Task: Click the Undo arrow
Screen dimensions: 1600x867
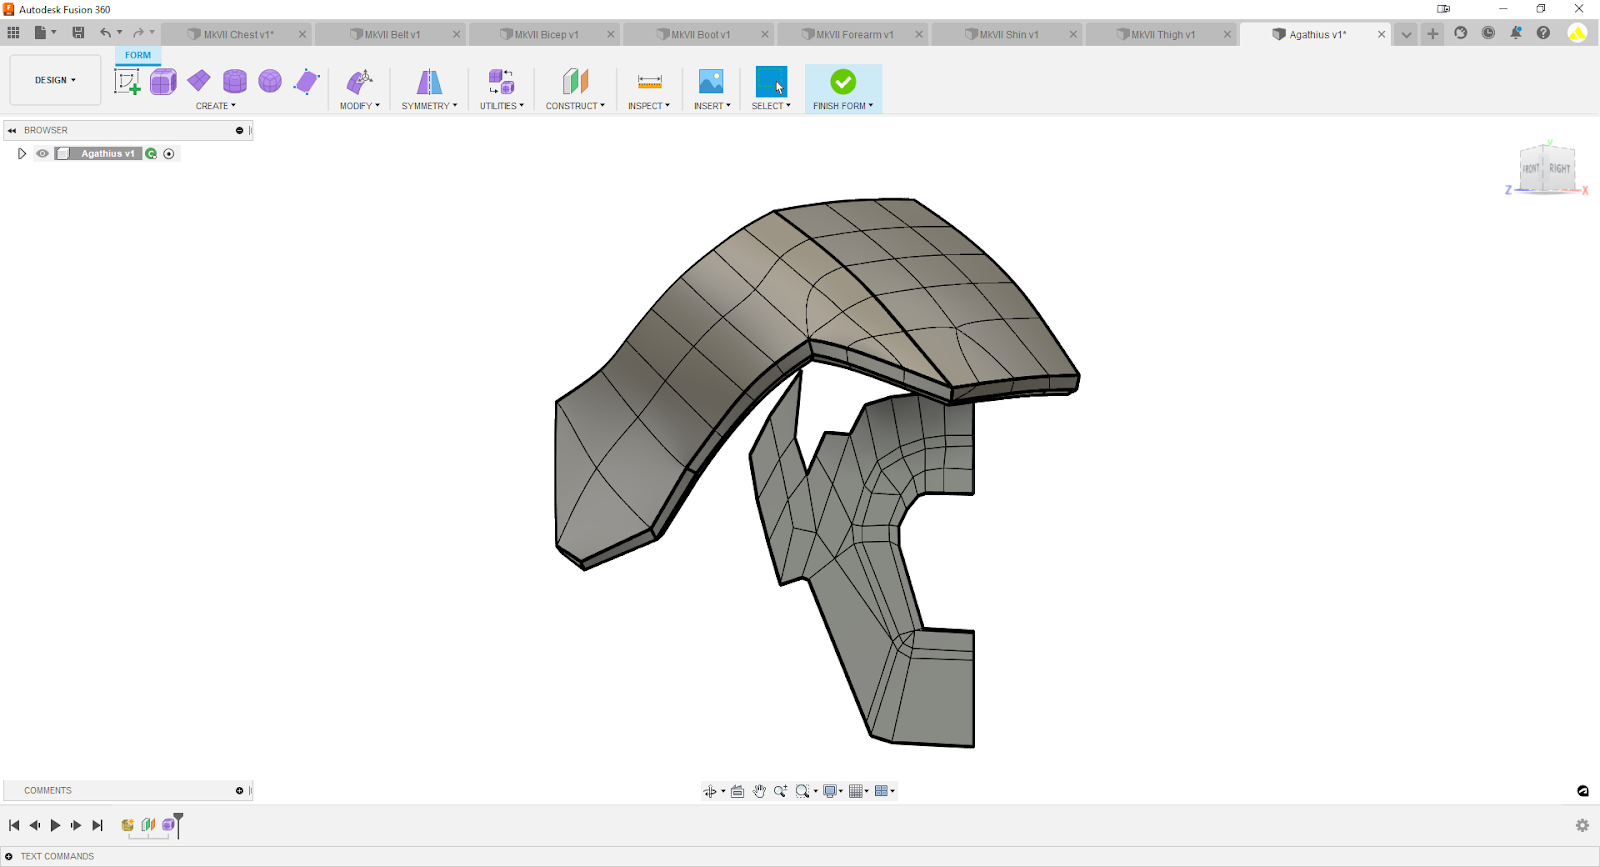Action: click(106, 33)
